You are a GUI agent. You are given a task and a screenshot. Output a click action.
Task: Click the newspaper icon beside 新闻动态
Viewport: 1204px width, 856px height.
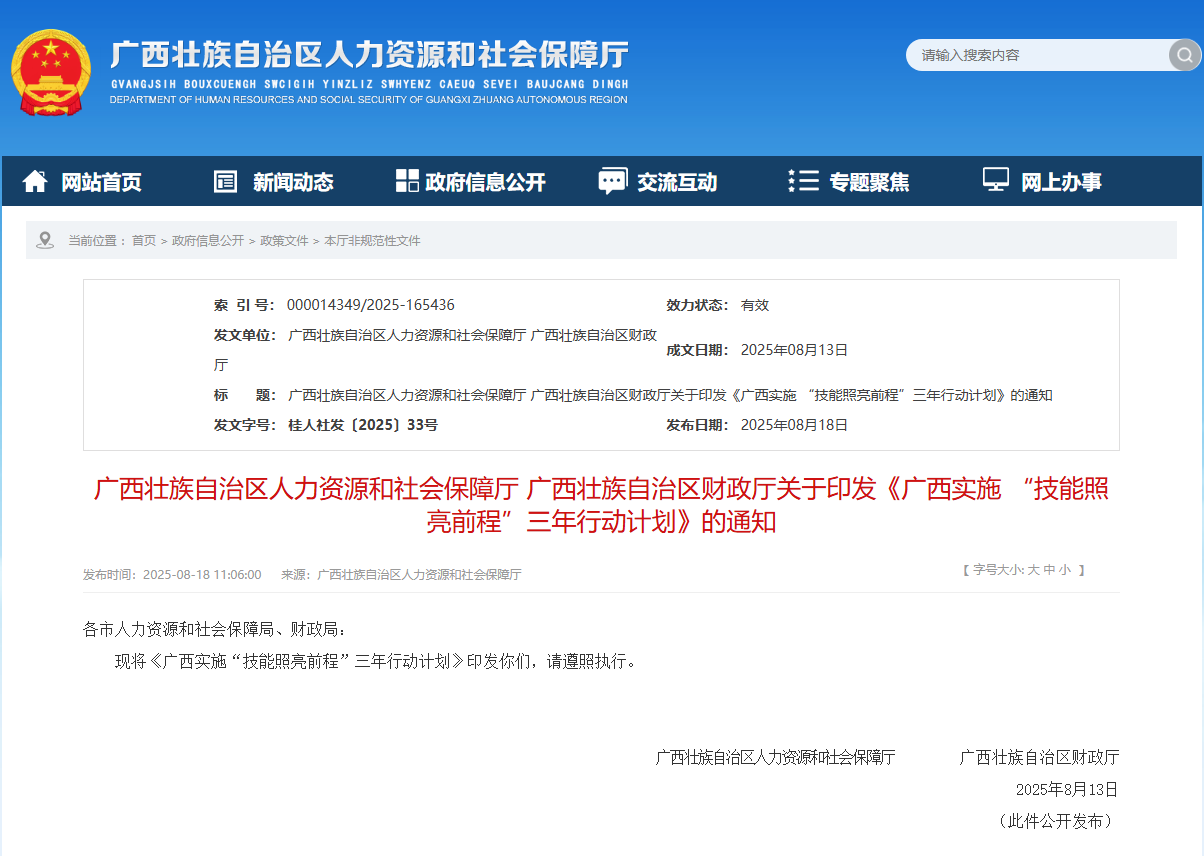pyautogui.click(x=225, y=181)
